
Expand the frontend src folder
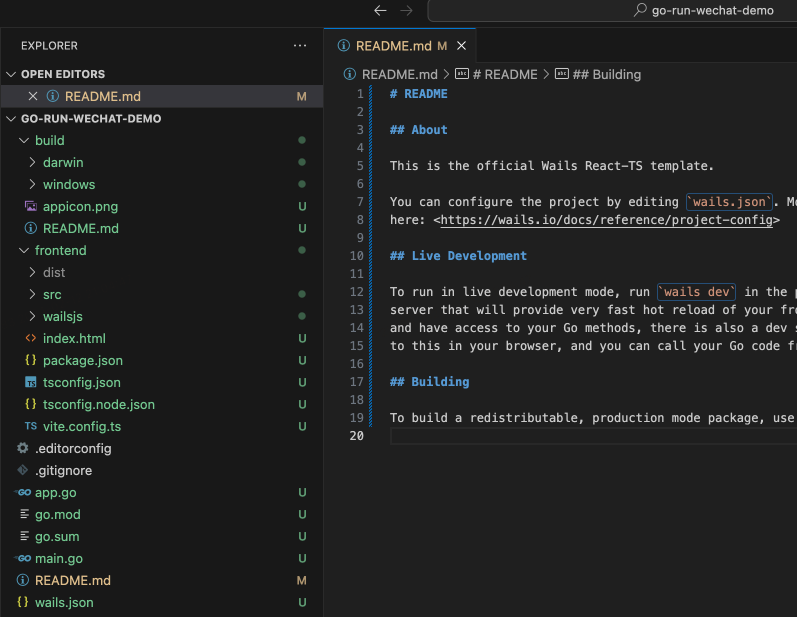(x=33, y=294)
